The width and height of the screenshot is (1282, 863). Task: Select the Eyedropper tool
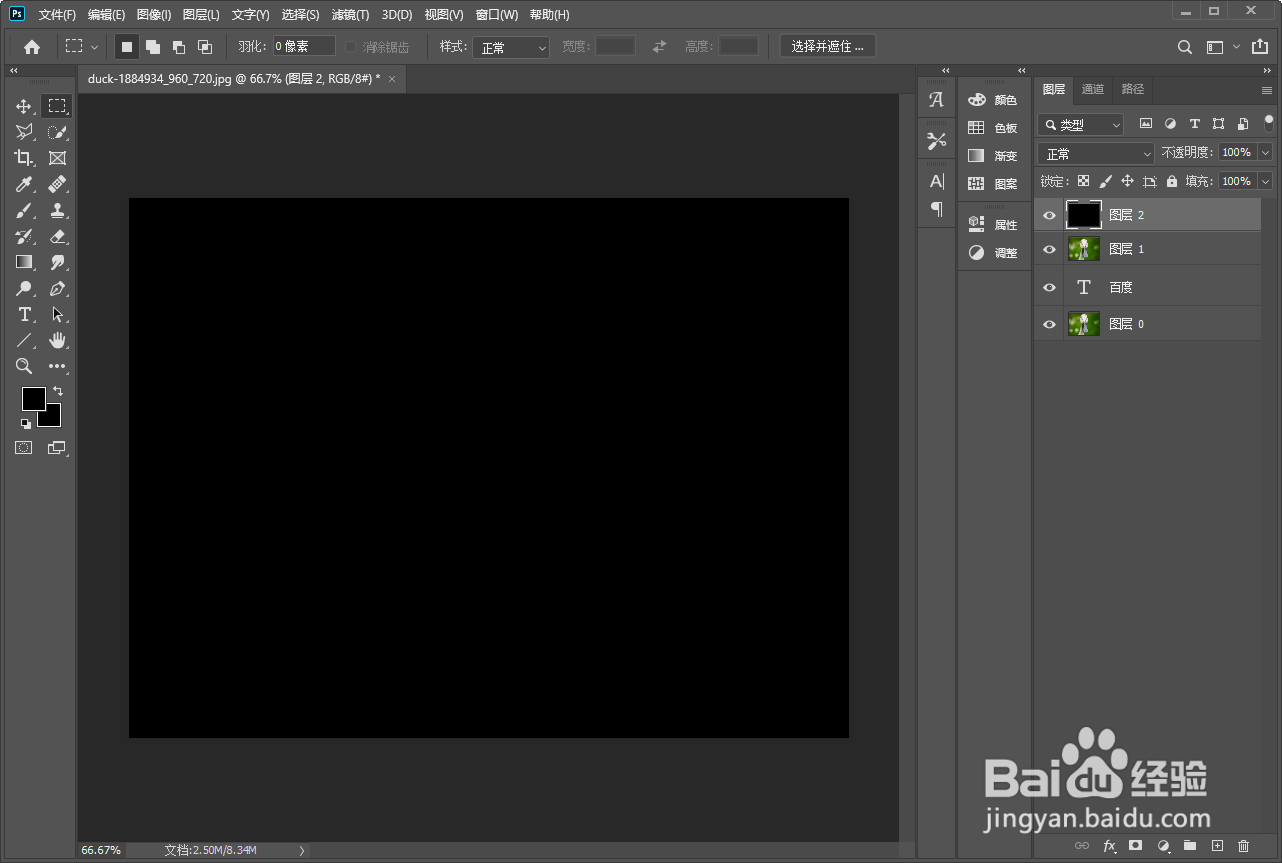click(x=24, y=184)
